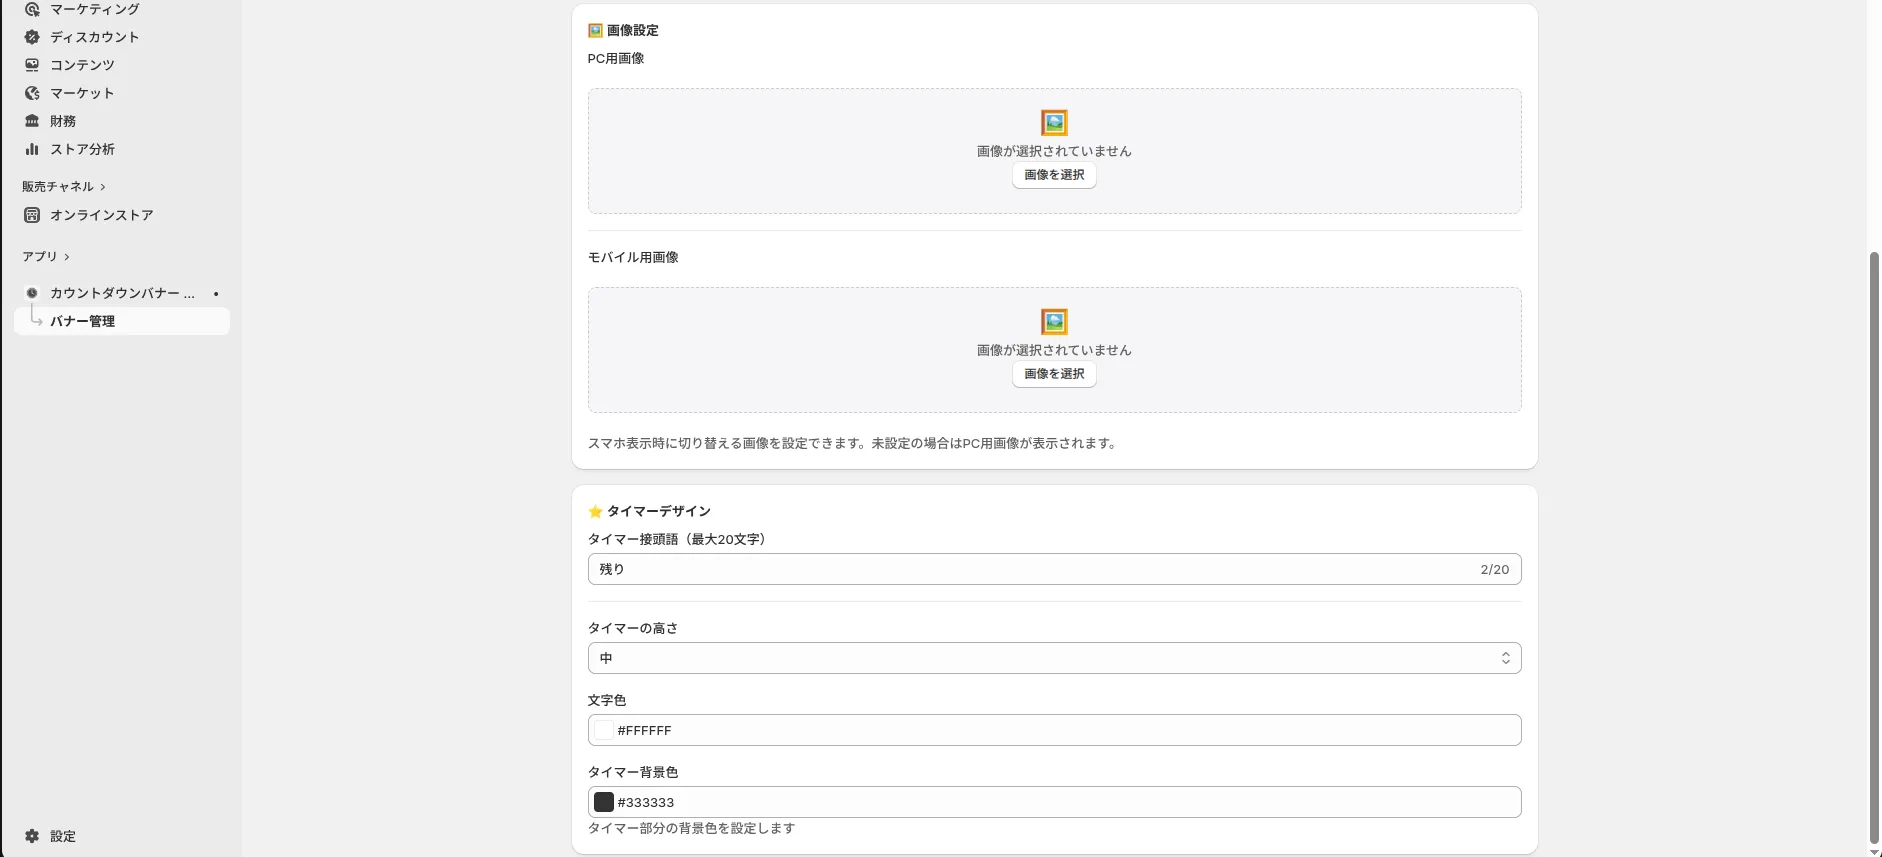Expand the sales channels section chevron
1882x857 pixels.
pyautogui.click(x=103, y=187)
